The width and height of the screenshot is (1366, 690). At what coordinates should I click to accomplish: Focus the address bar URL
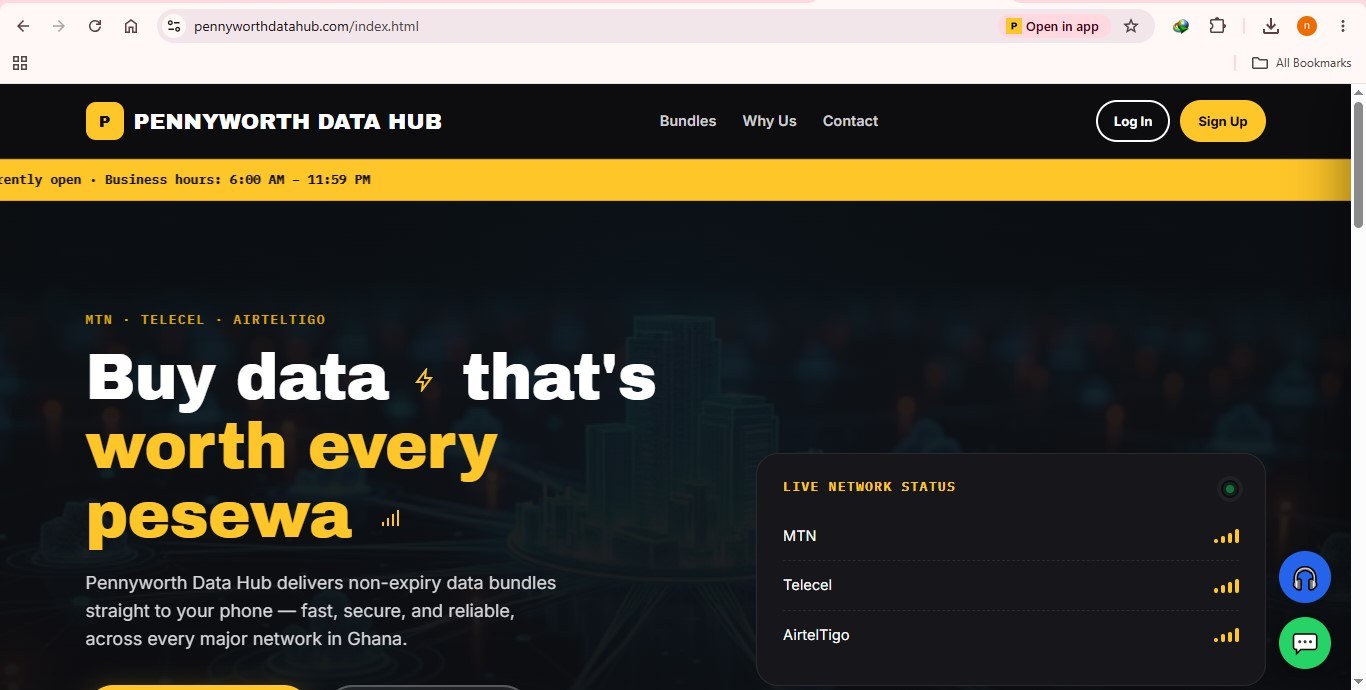tap(306, 26)
